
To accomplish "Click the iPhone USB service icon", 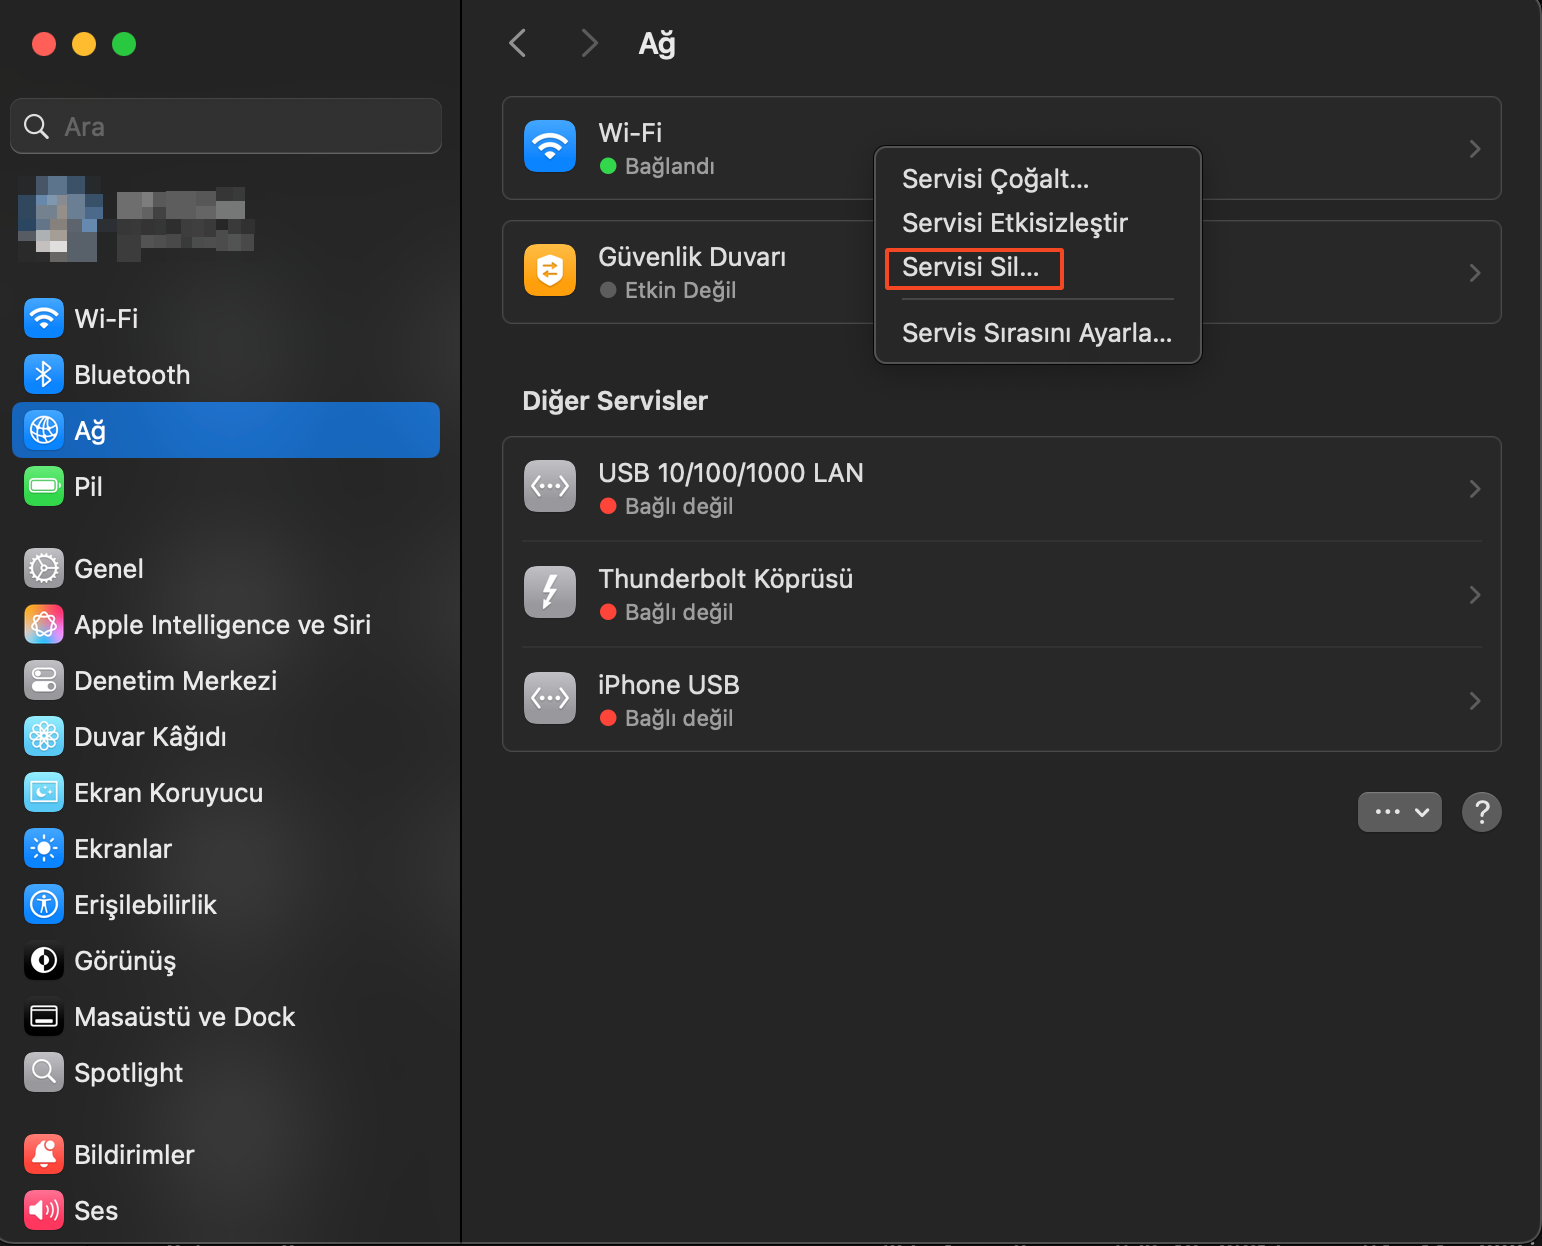I will click(550, 699).
